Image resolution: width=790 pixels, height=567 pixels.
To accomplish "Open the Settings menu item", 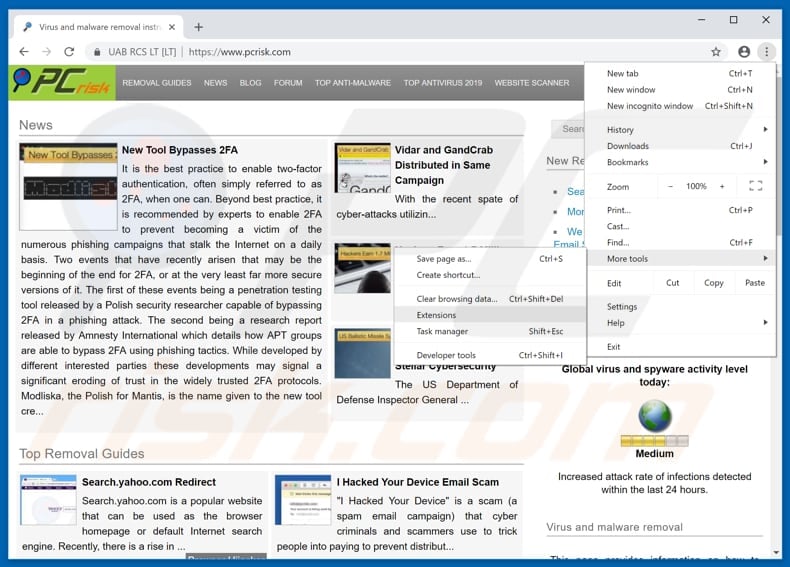I will 622,307.
